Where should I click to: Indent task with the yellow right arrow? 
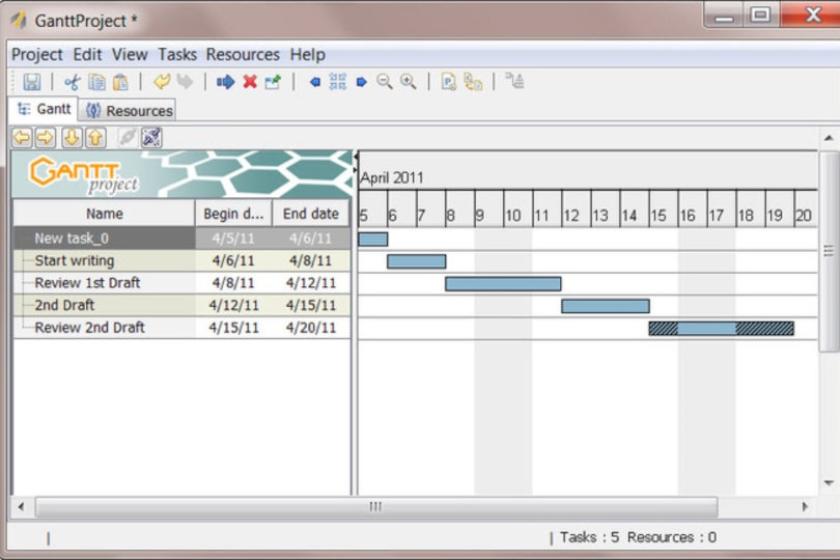tap(46, 138)
